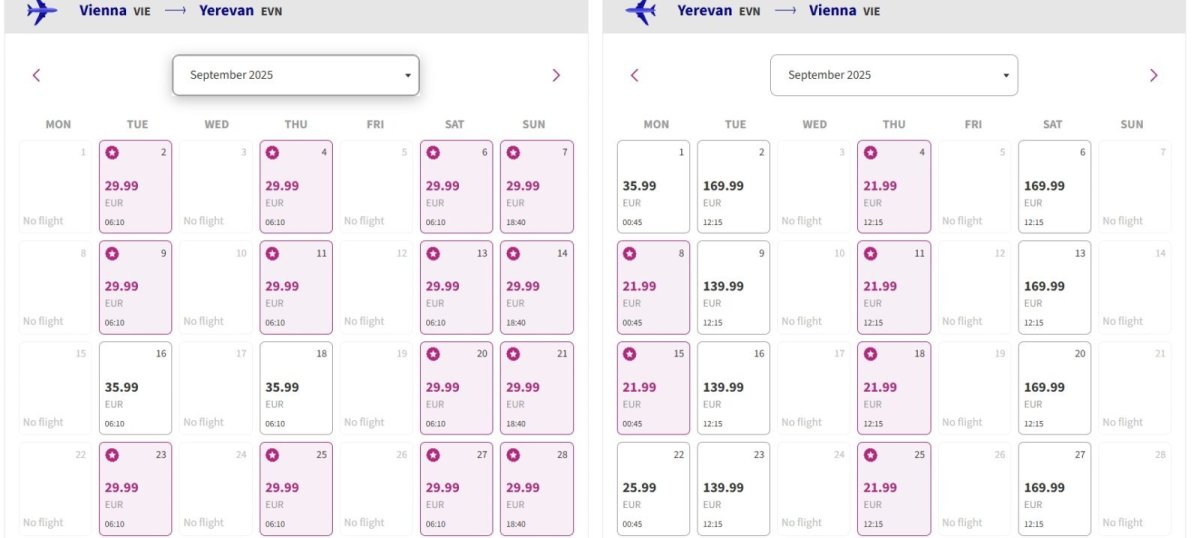The image size is (1200, 538).
Task: Click star discount icon on outbound September 2
Action: tap(112, 153)
